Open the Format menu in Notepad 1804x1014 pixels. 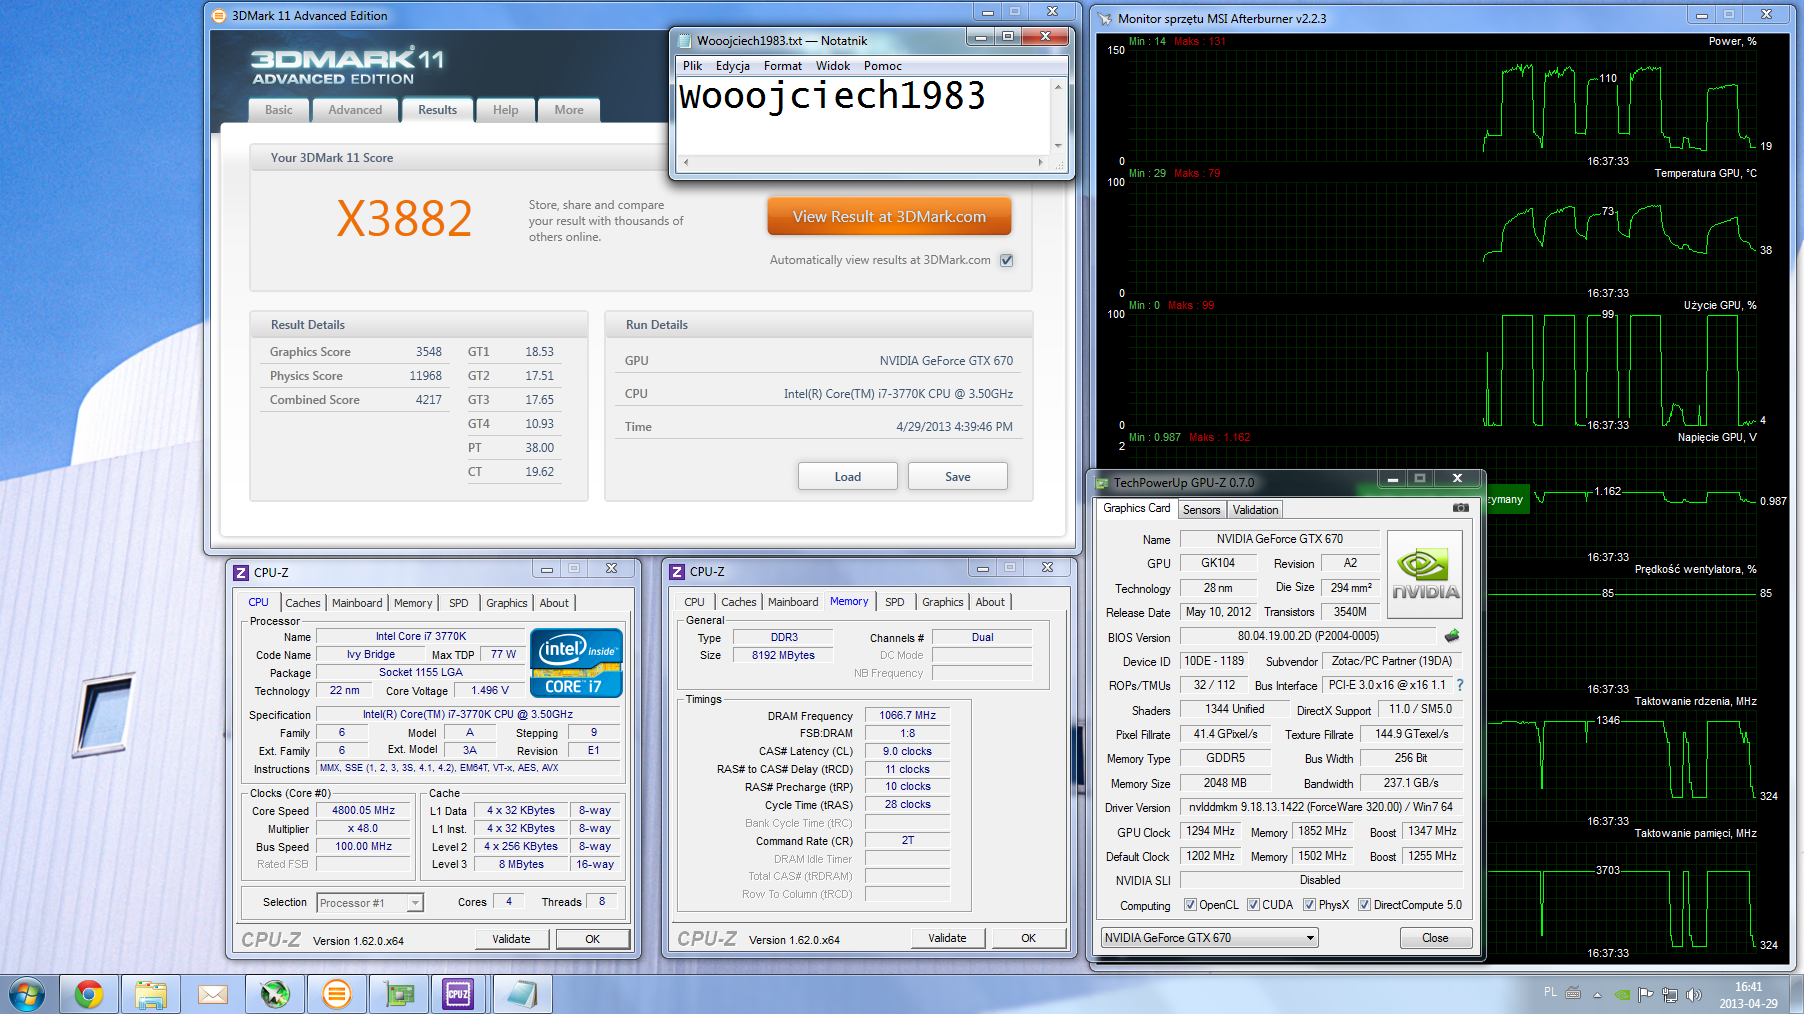[x=783, y=66]
